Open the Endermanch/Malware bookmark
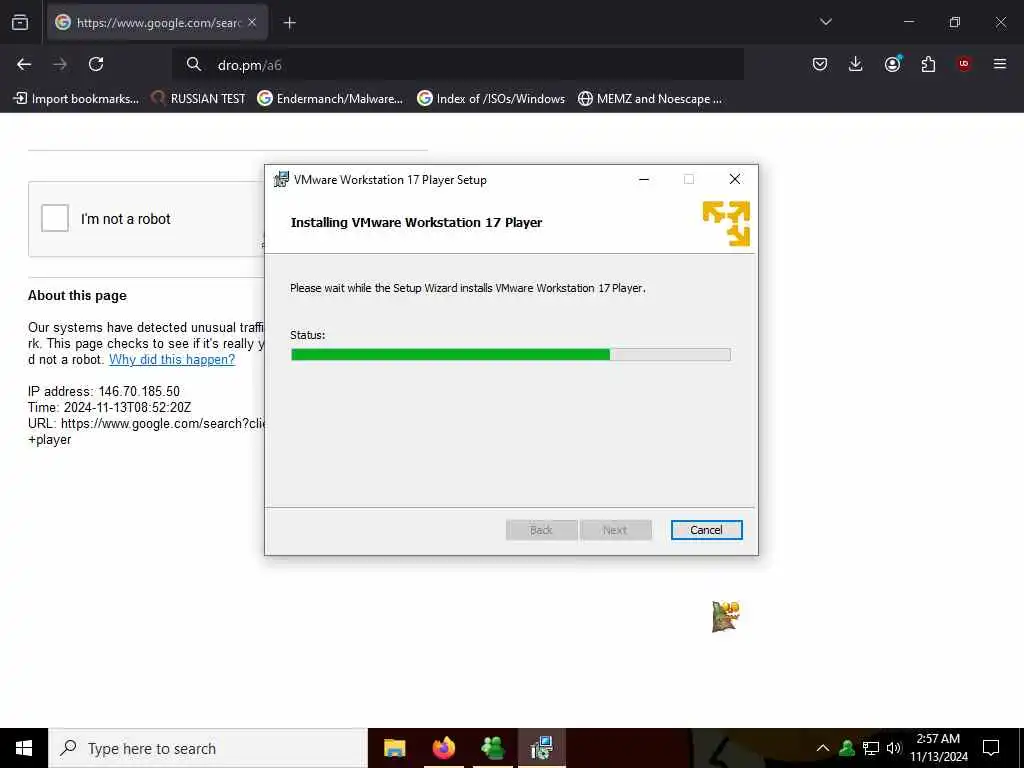 330,99
